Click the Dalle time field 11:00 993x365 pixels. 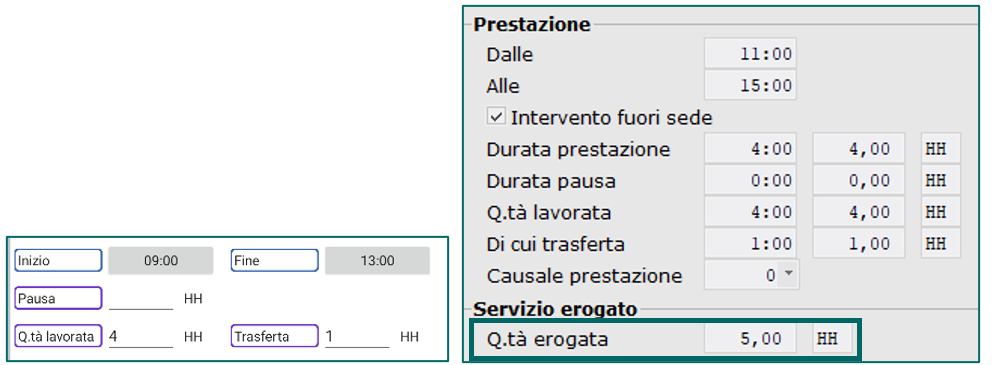750,54
